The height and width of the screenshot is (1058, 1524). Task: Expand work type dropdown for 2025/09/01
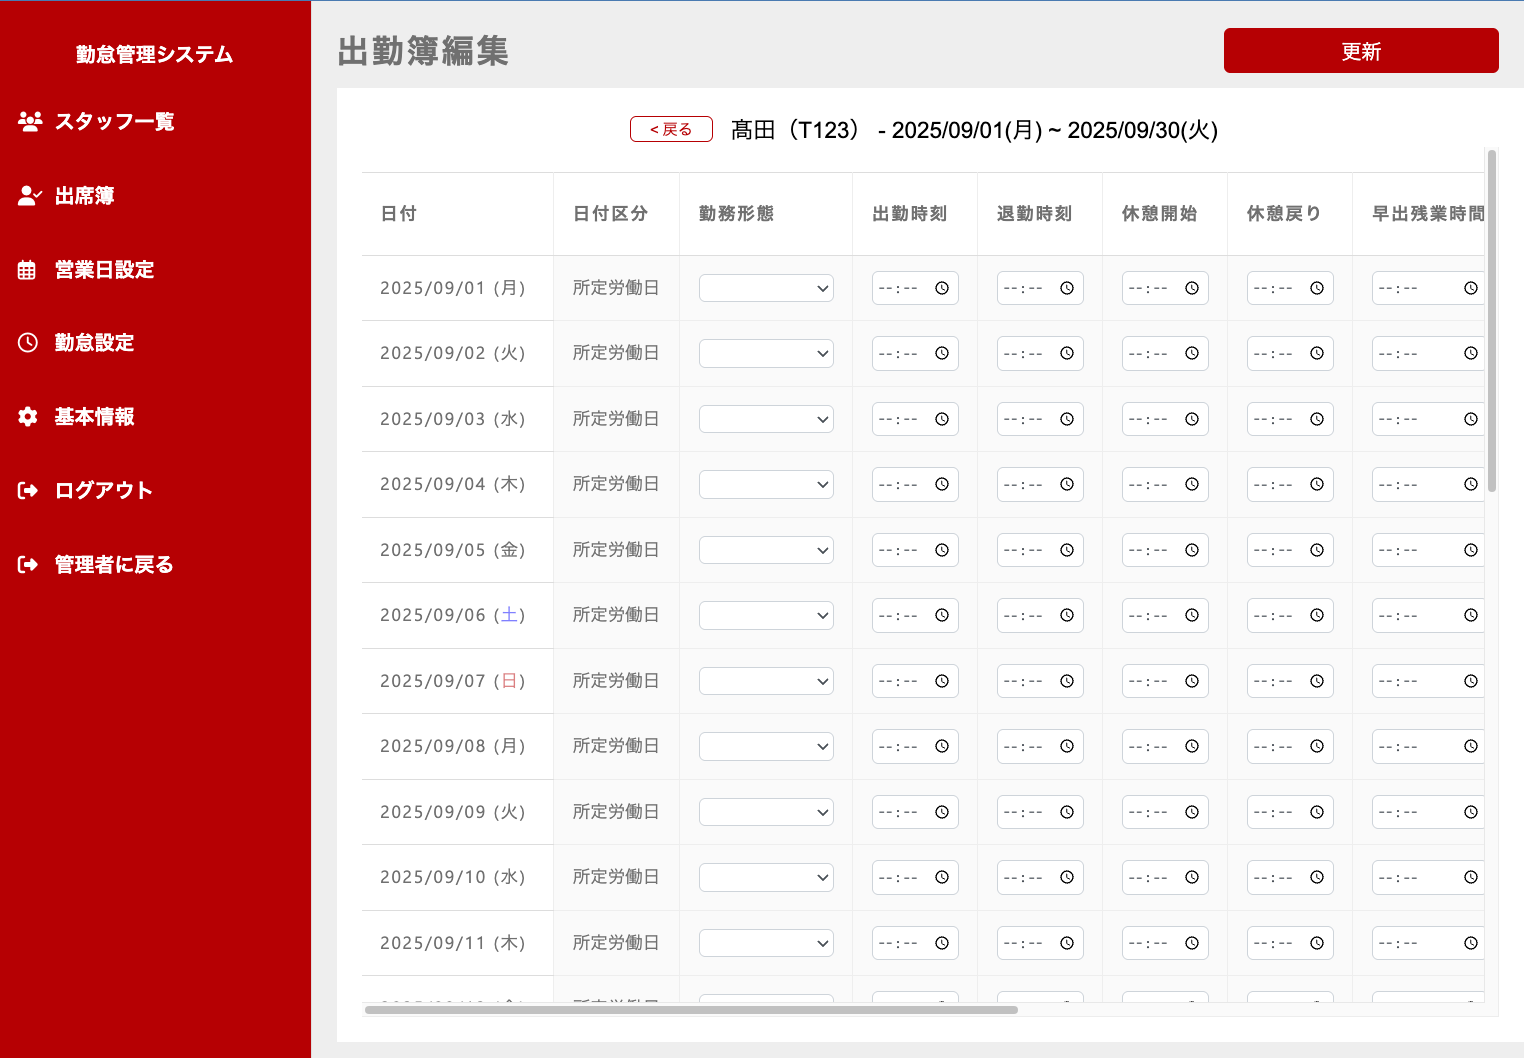(766, 288)
